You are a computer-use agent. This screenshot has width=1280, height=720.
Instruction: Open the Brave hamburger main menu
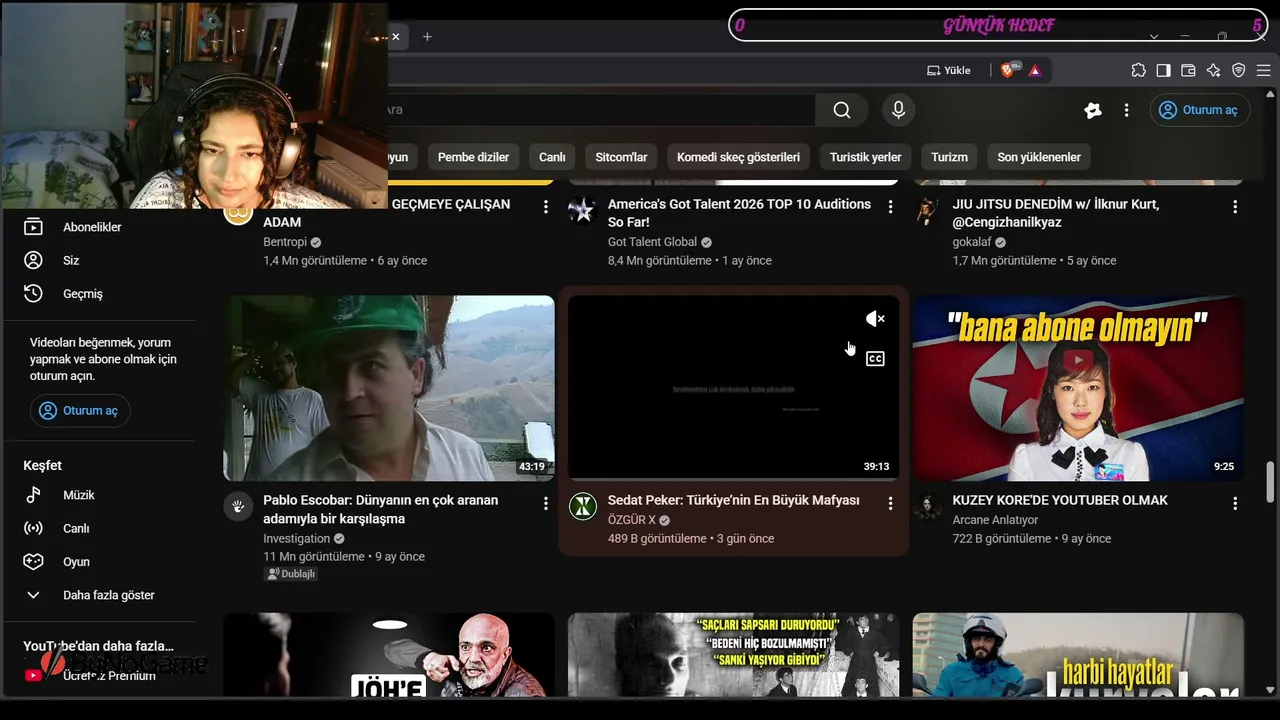[x=1263, y=70]
